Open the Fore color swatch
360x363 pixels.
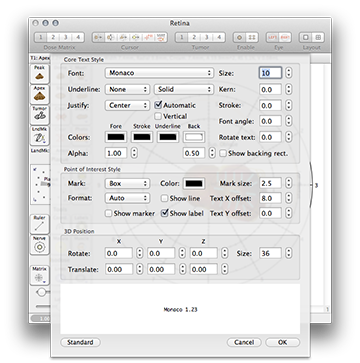[116, 137]
